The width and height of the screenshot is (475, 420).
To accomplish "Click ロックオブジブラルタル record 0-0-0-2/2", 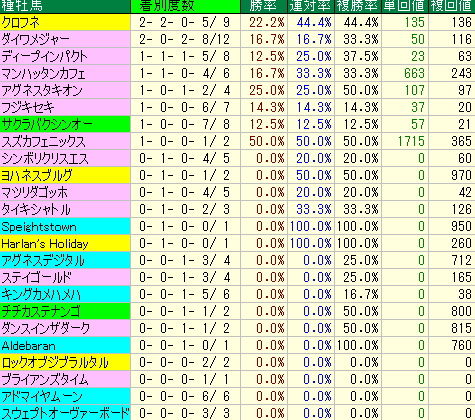I will tap(184, 362).
